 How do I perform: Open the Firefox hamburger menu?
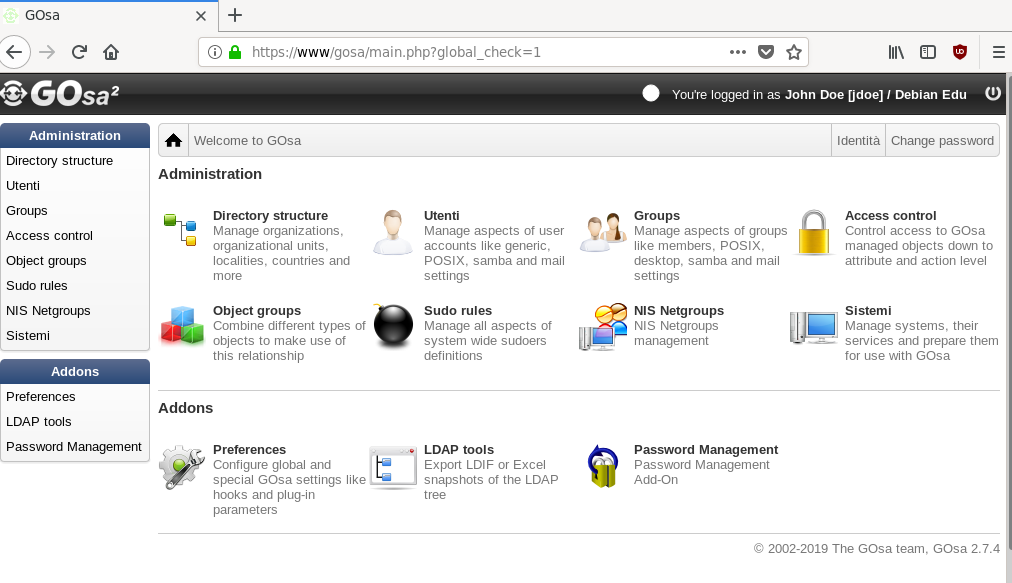coord(998,52)
